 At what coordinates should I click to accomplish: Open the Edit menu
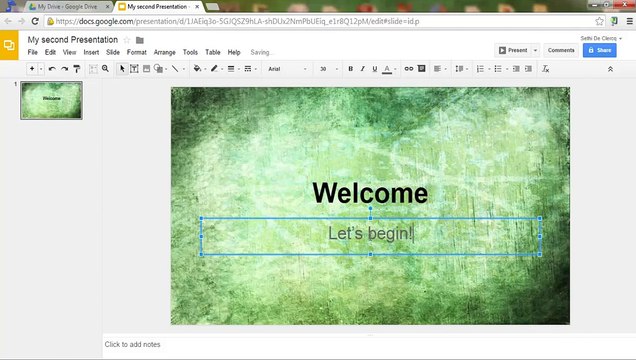[x=50, y=52]
